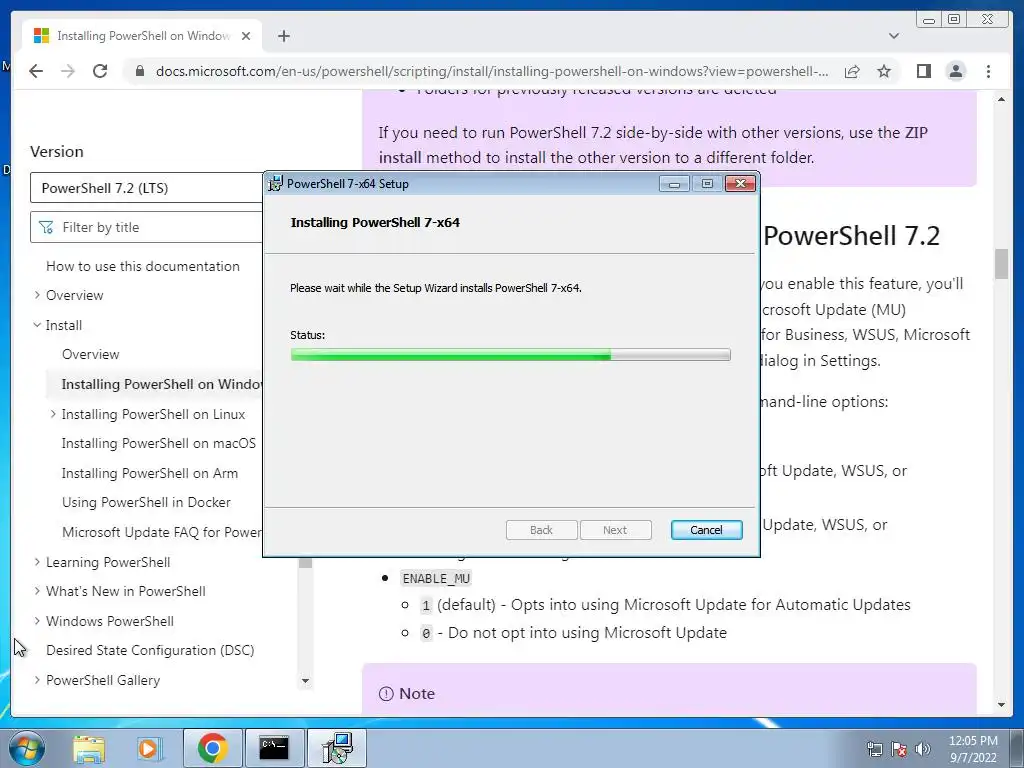Click the Filter by title field
Image resolution: width=1024 pixels, height=768 pixels.
[x=146, y=227]
